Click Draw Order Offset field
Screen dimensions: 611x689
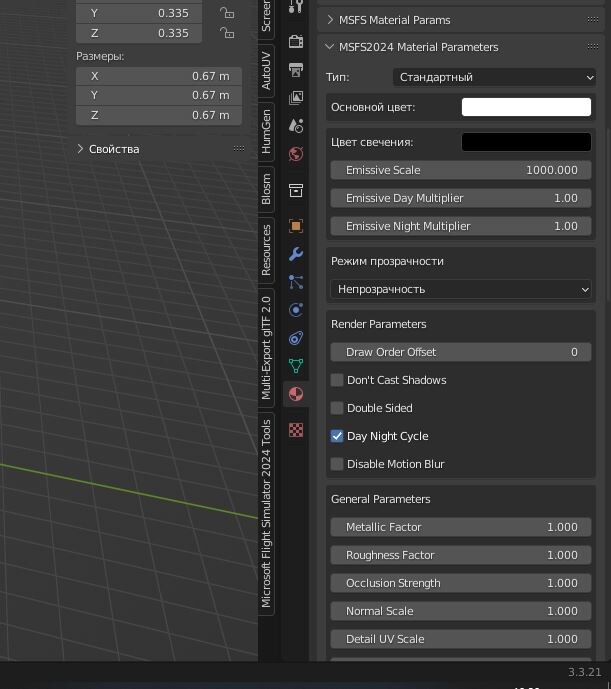pos(461,352)
